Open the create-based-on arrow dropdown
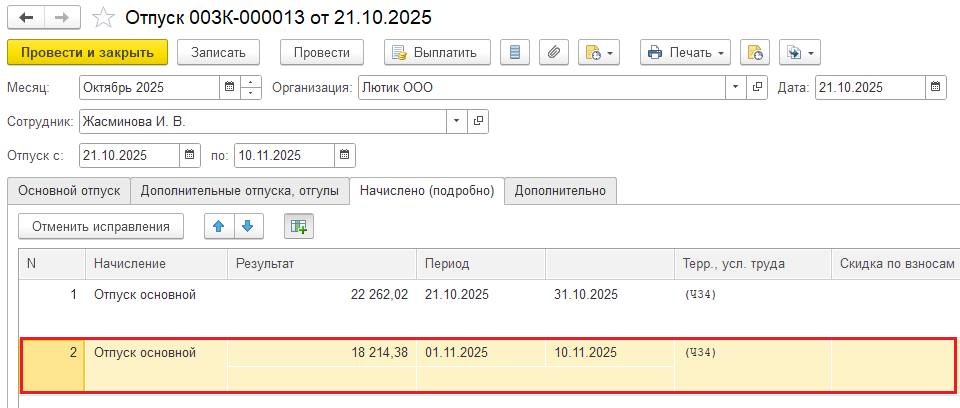This screenshot has height=408, width=960. [x=800, y=53]
